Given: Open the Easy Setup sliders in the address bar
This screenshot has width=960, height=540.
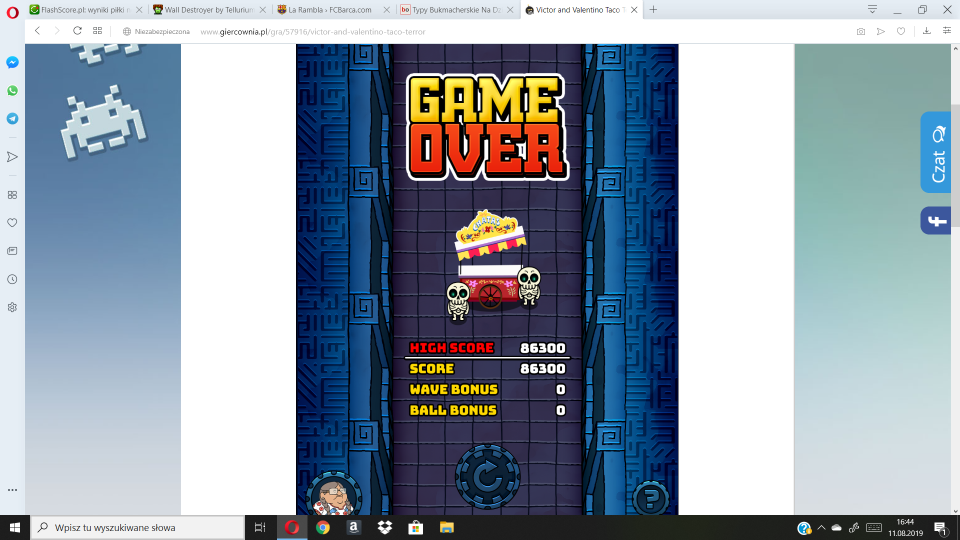Looking at the screenshot, I should 946,31.
